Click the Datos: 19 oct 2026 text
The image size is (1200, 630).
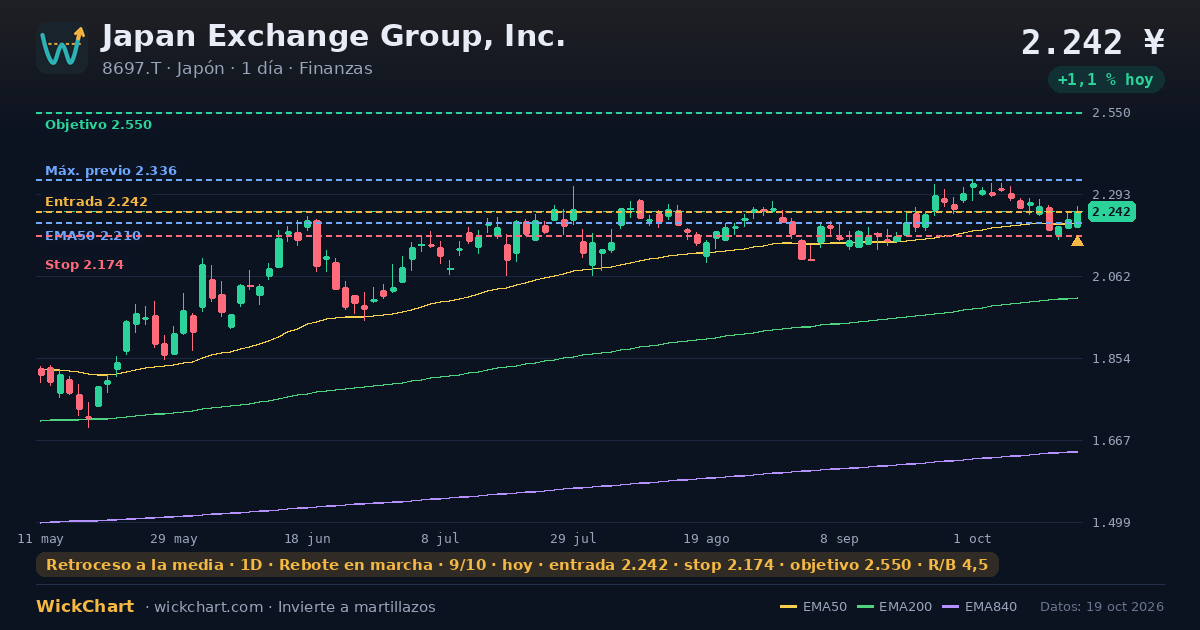tap(1102, 607)
